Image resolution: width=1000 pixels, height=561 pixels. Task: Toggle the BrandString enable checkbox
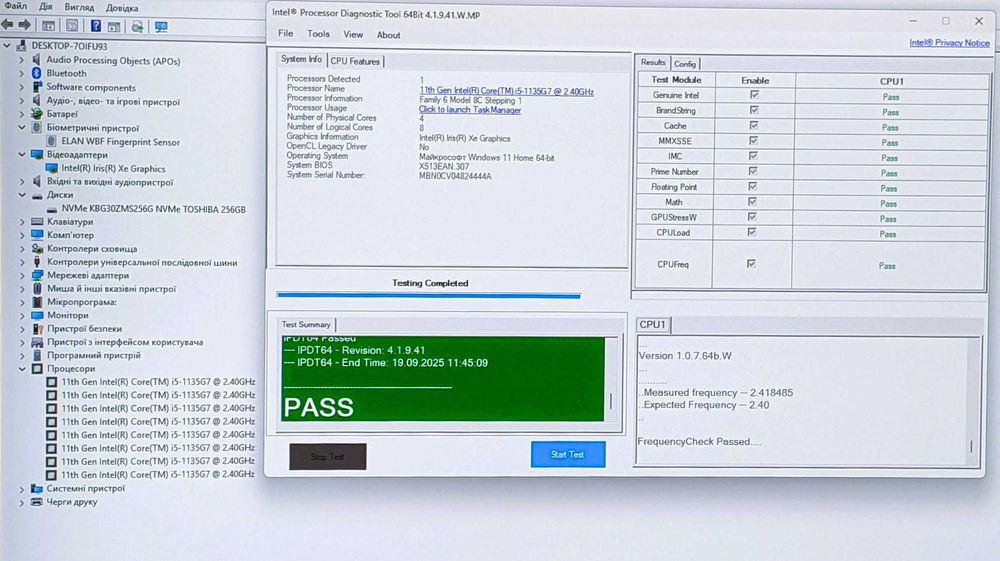pyautogui.click(x=754, y=110)
